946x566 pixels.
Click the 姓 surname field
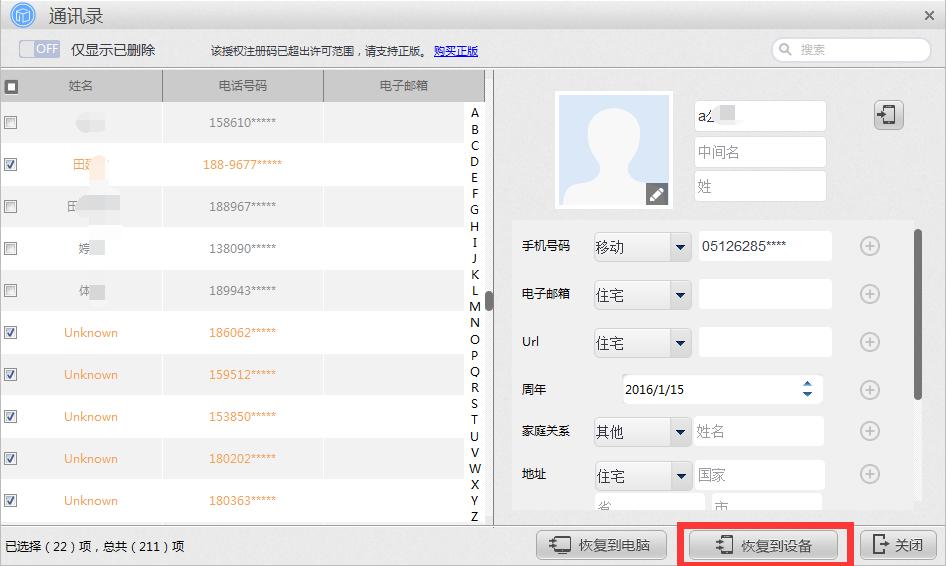pos(760,186)
